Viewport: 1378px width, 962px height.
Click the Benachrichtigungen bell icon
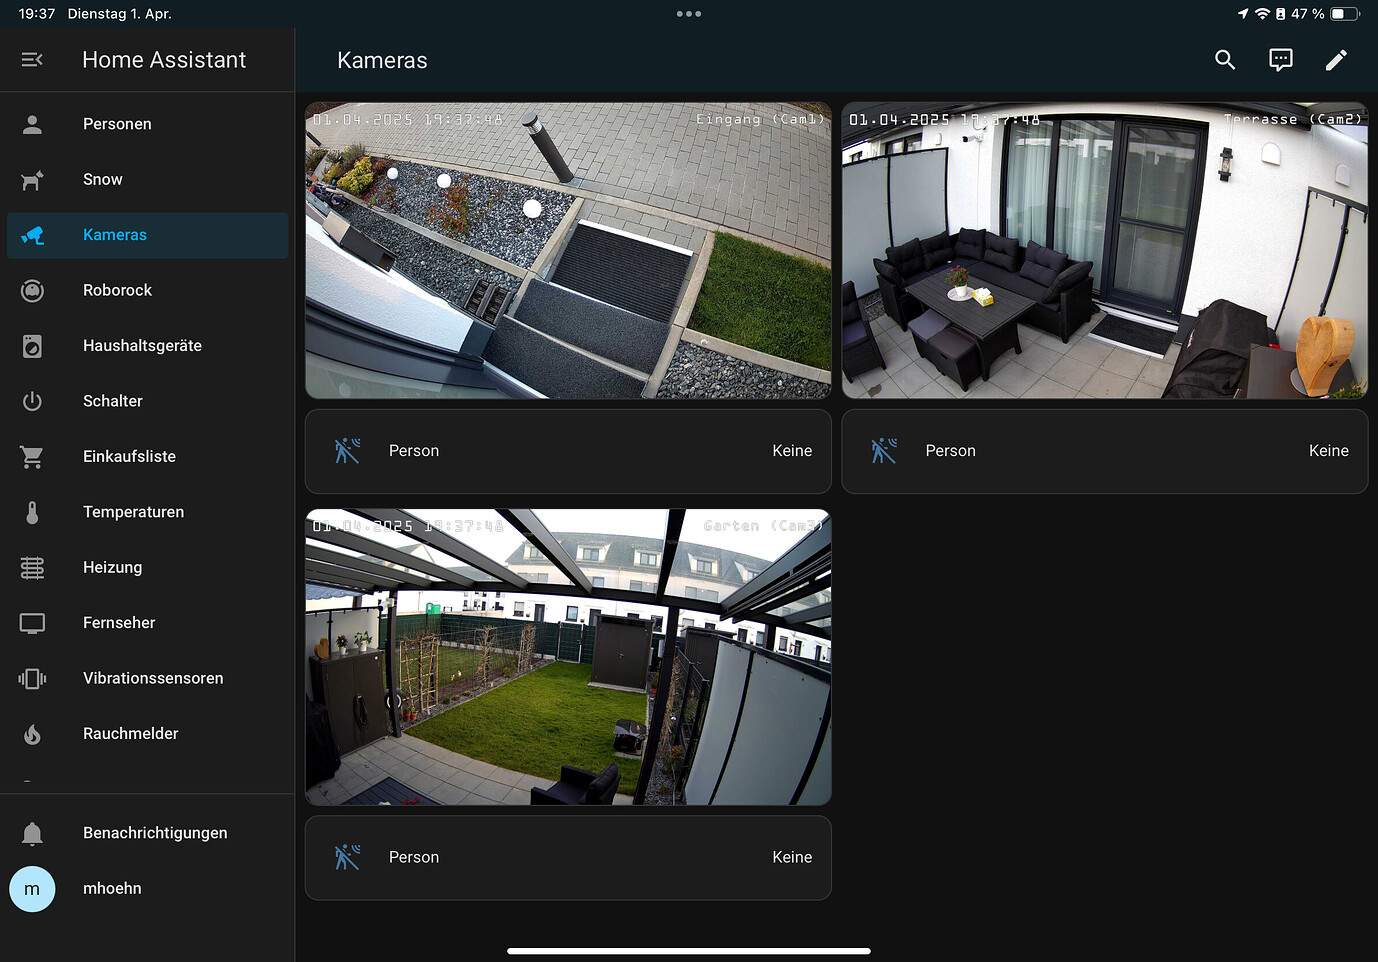tap(32, 833)
